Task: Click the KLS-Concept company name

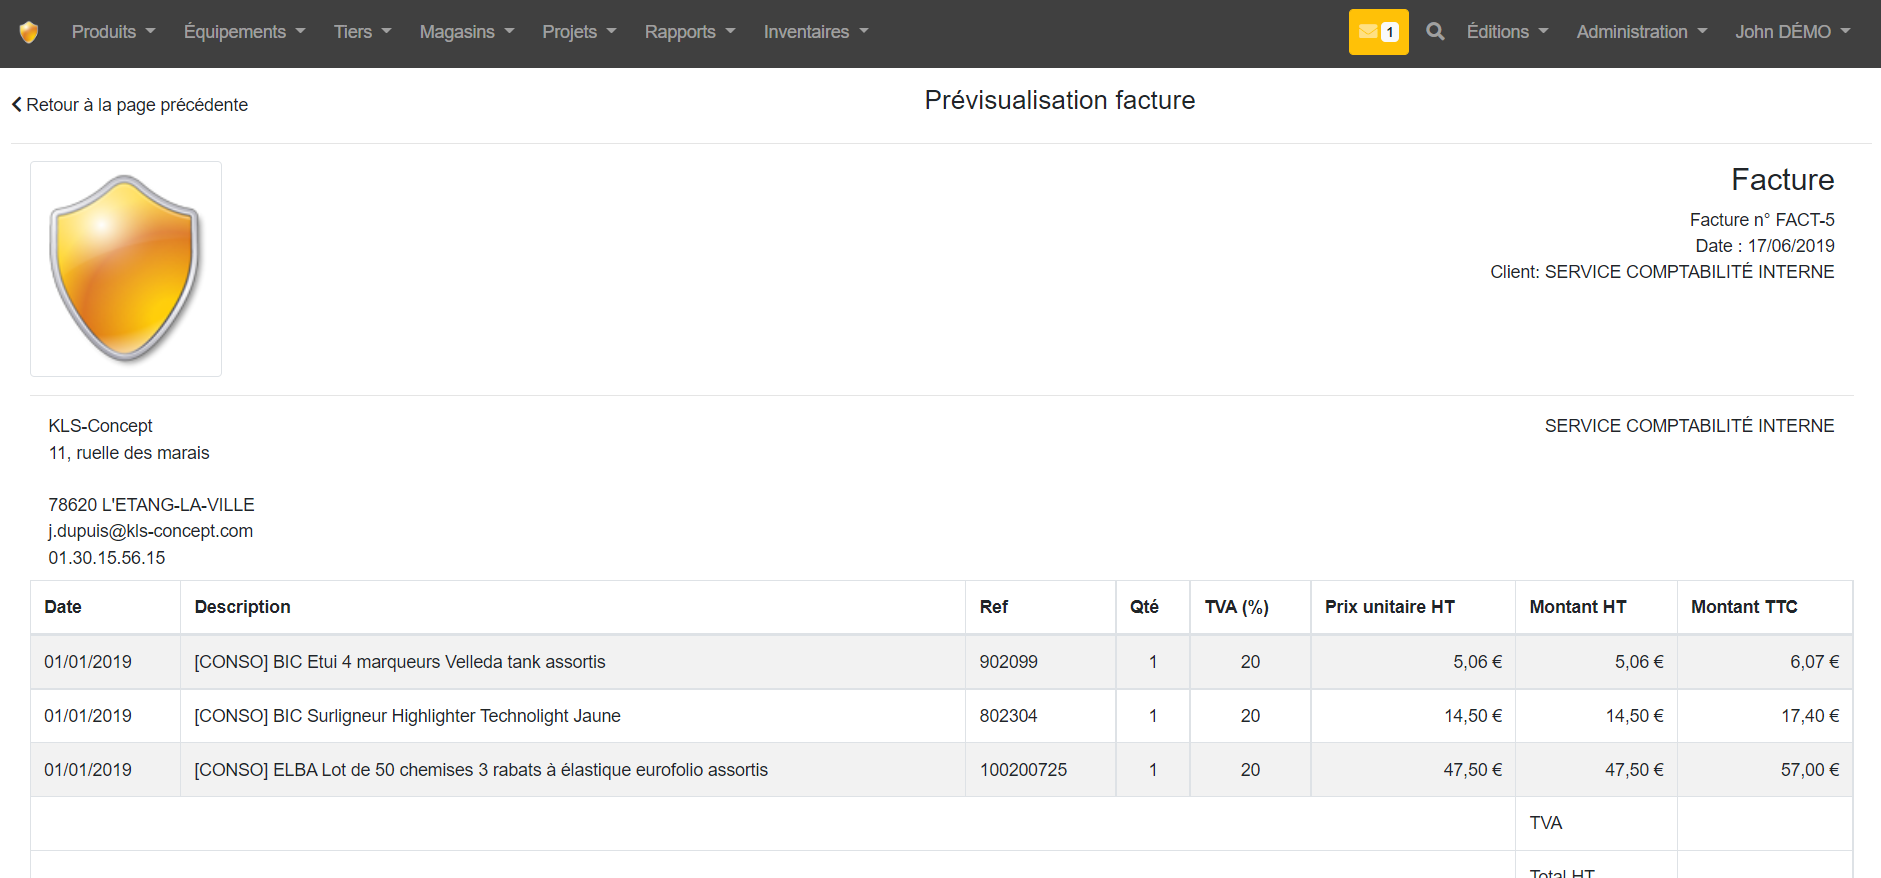Action: click(x=101, y=426)
